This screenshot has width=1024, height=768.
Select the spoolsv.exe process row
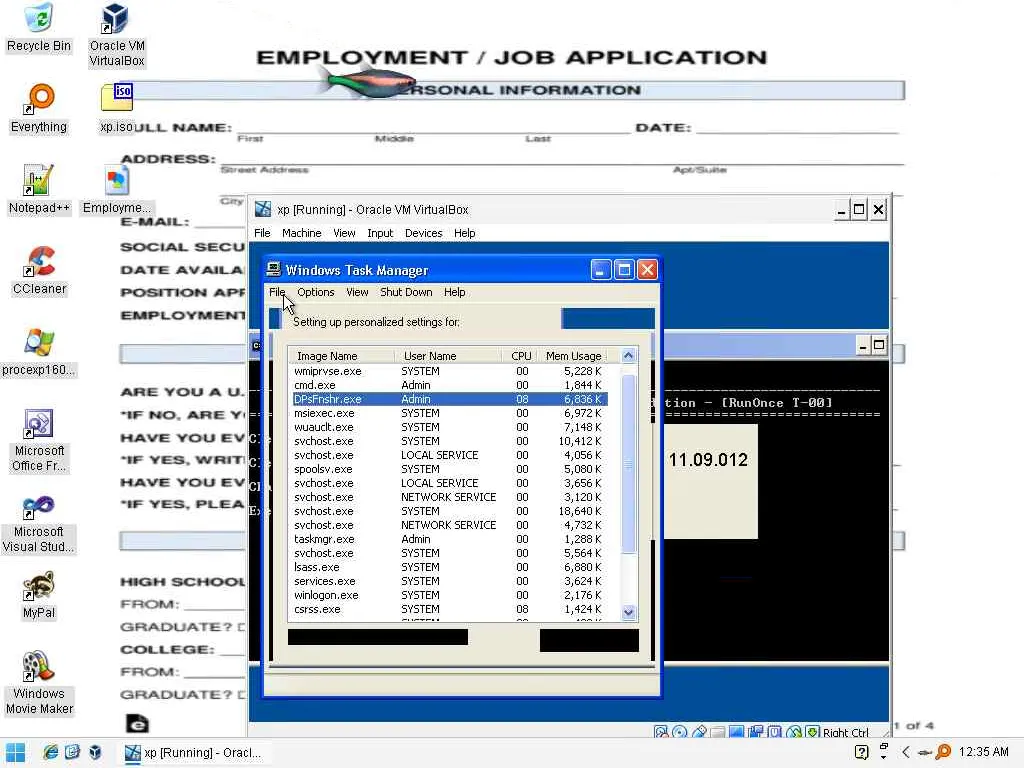[449, 469]
